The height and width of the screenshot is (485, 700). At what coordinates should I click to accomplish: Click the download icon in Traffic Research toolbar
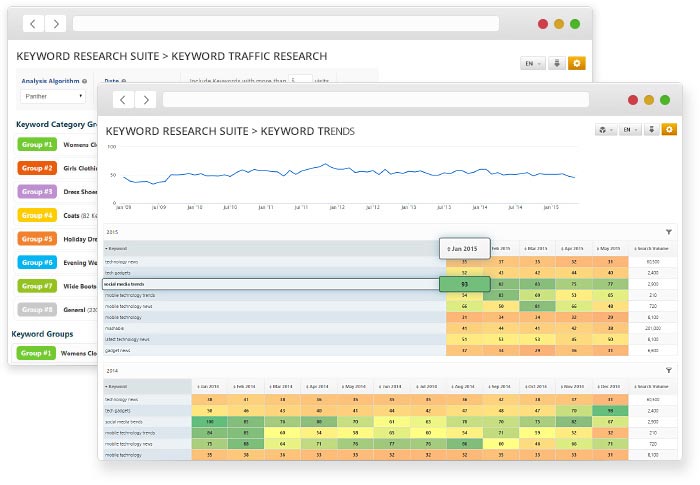tap(557, 63)
